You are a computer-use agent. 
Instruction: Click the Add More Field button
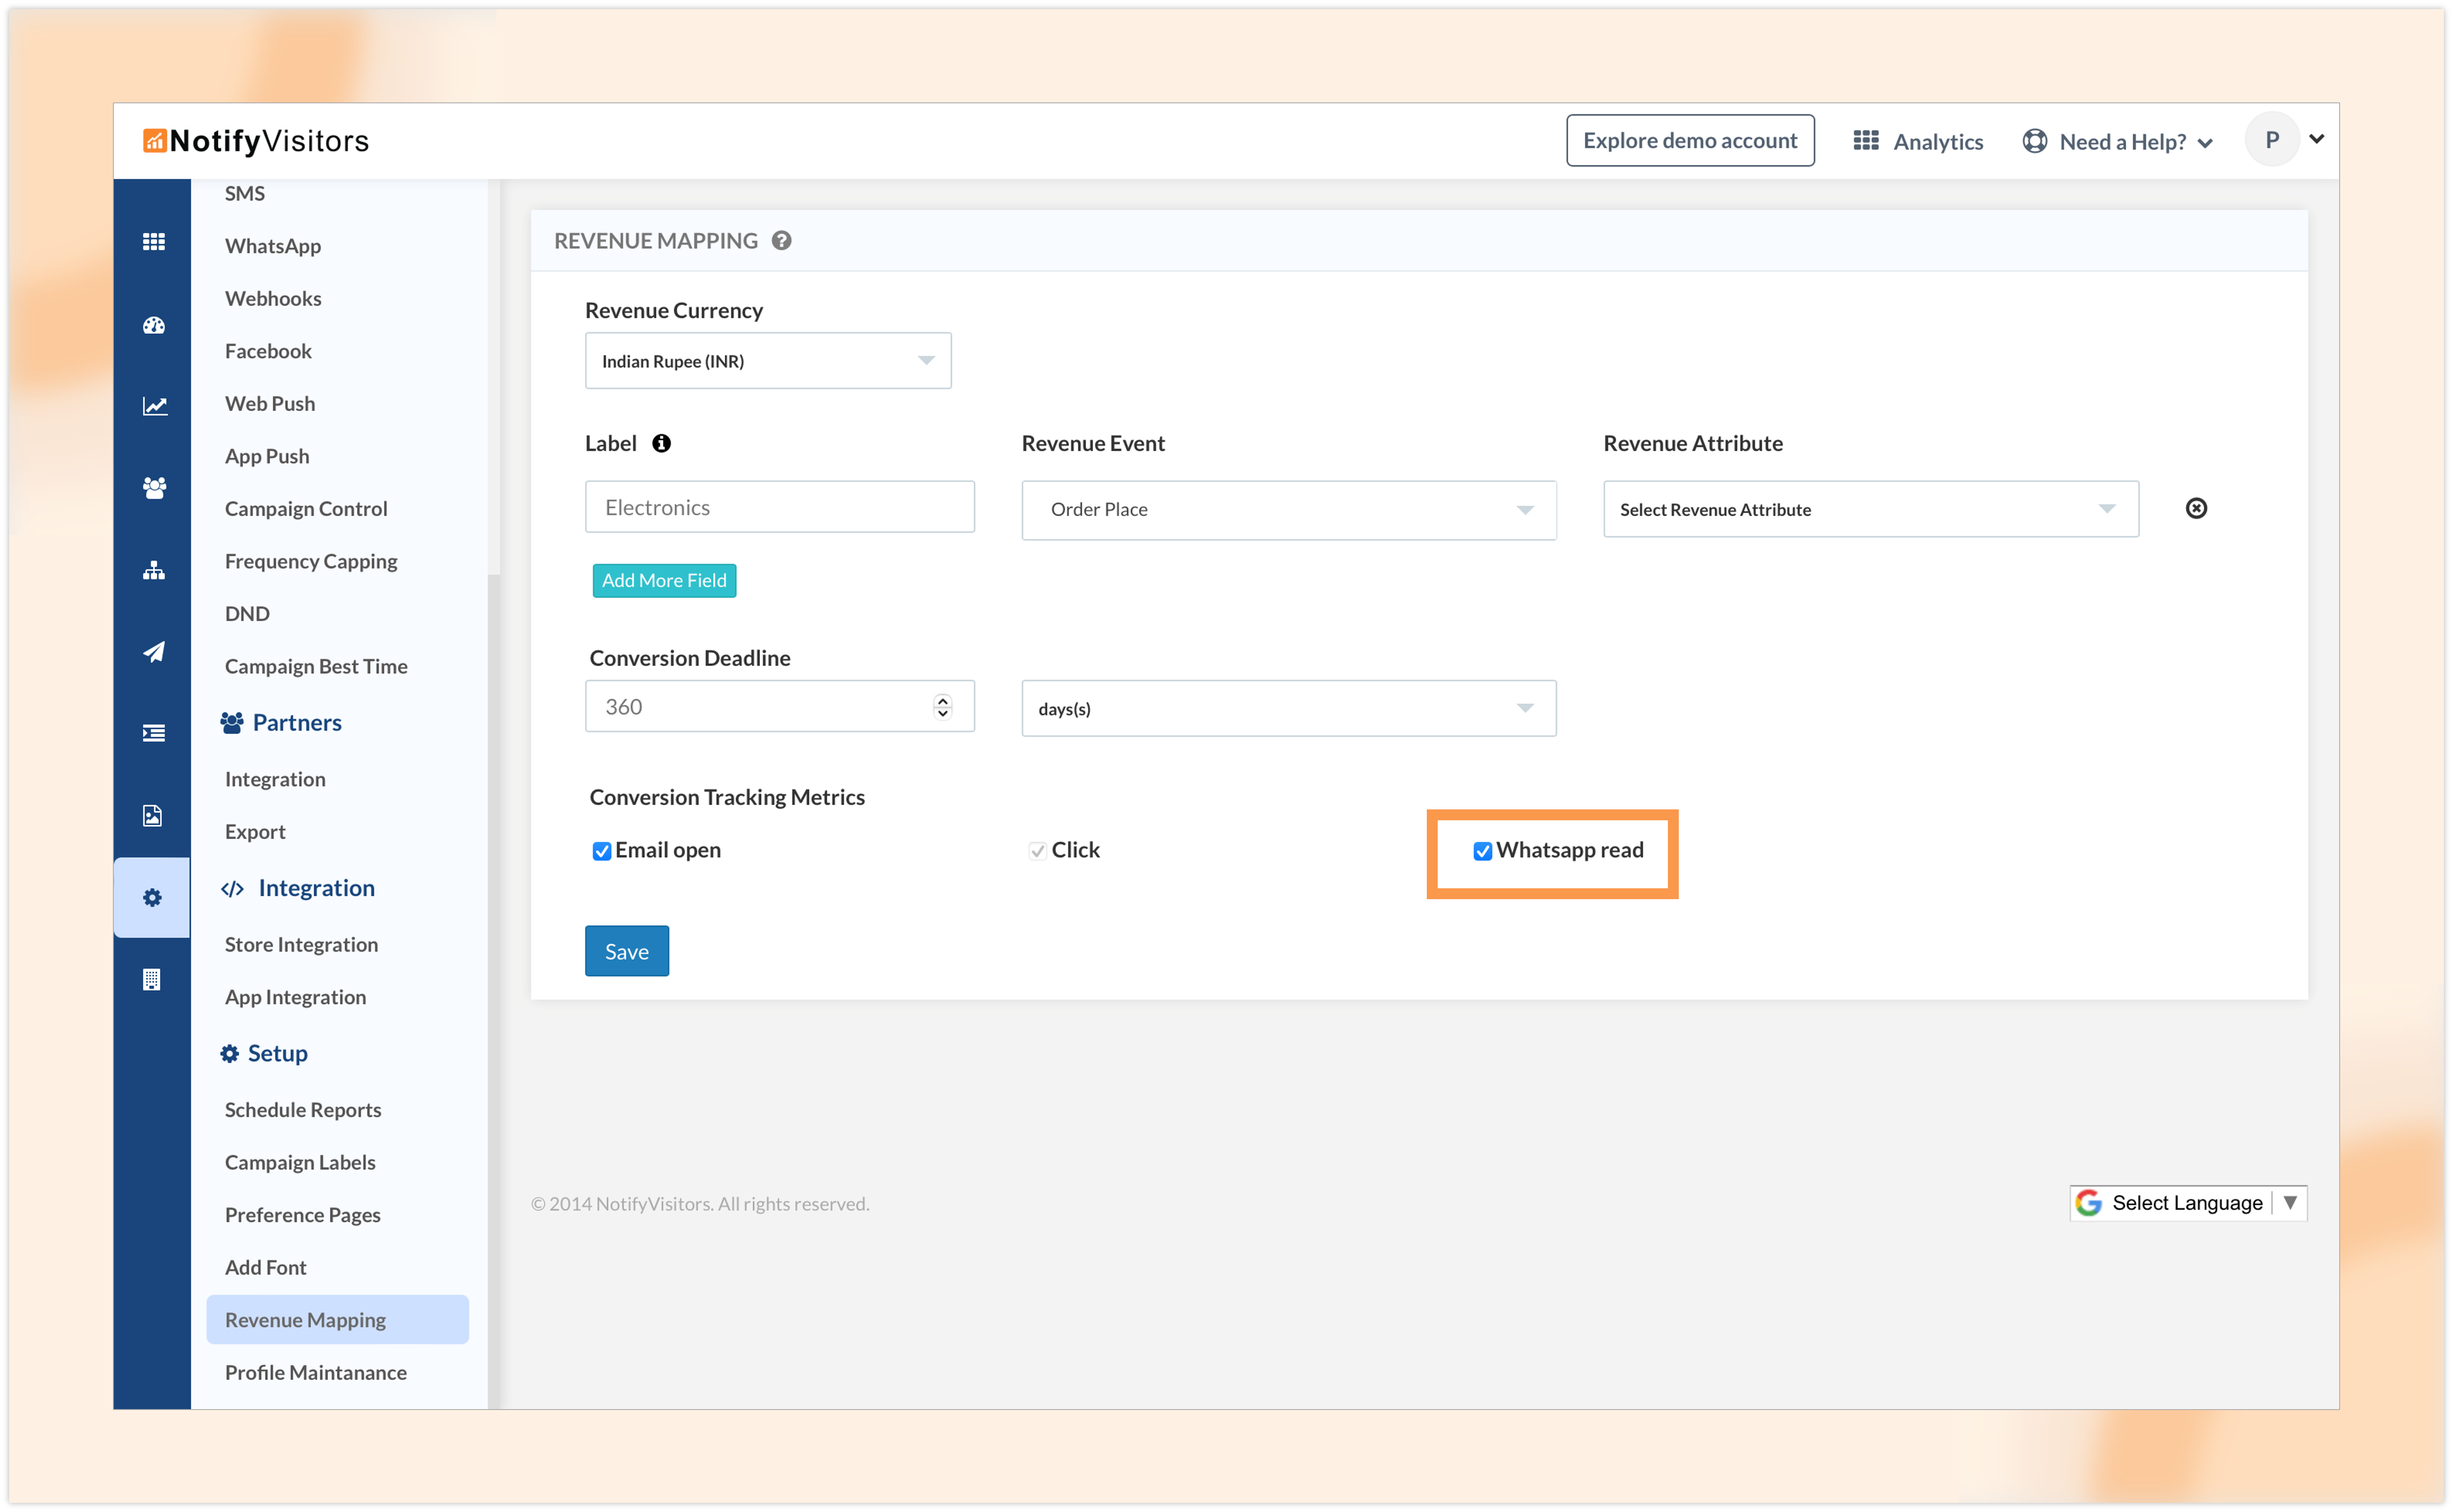coord(664,580)
